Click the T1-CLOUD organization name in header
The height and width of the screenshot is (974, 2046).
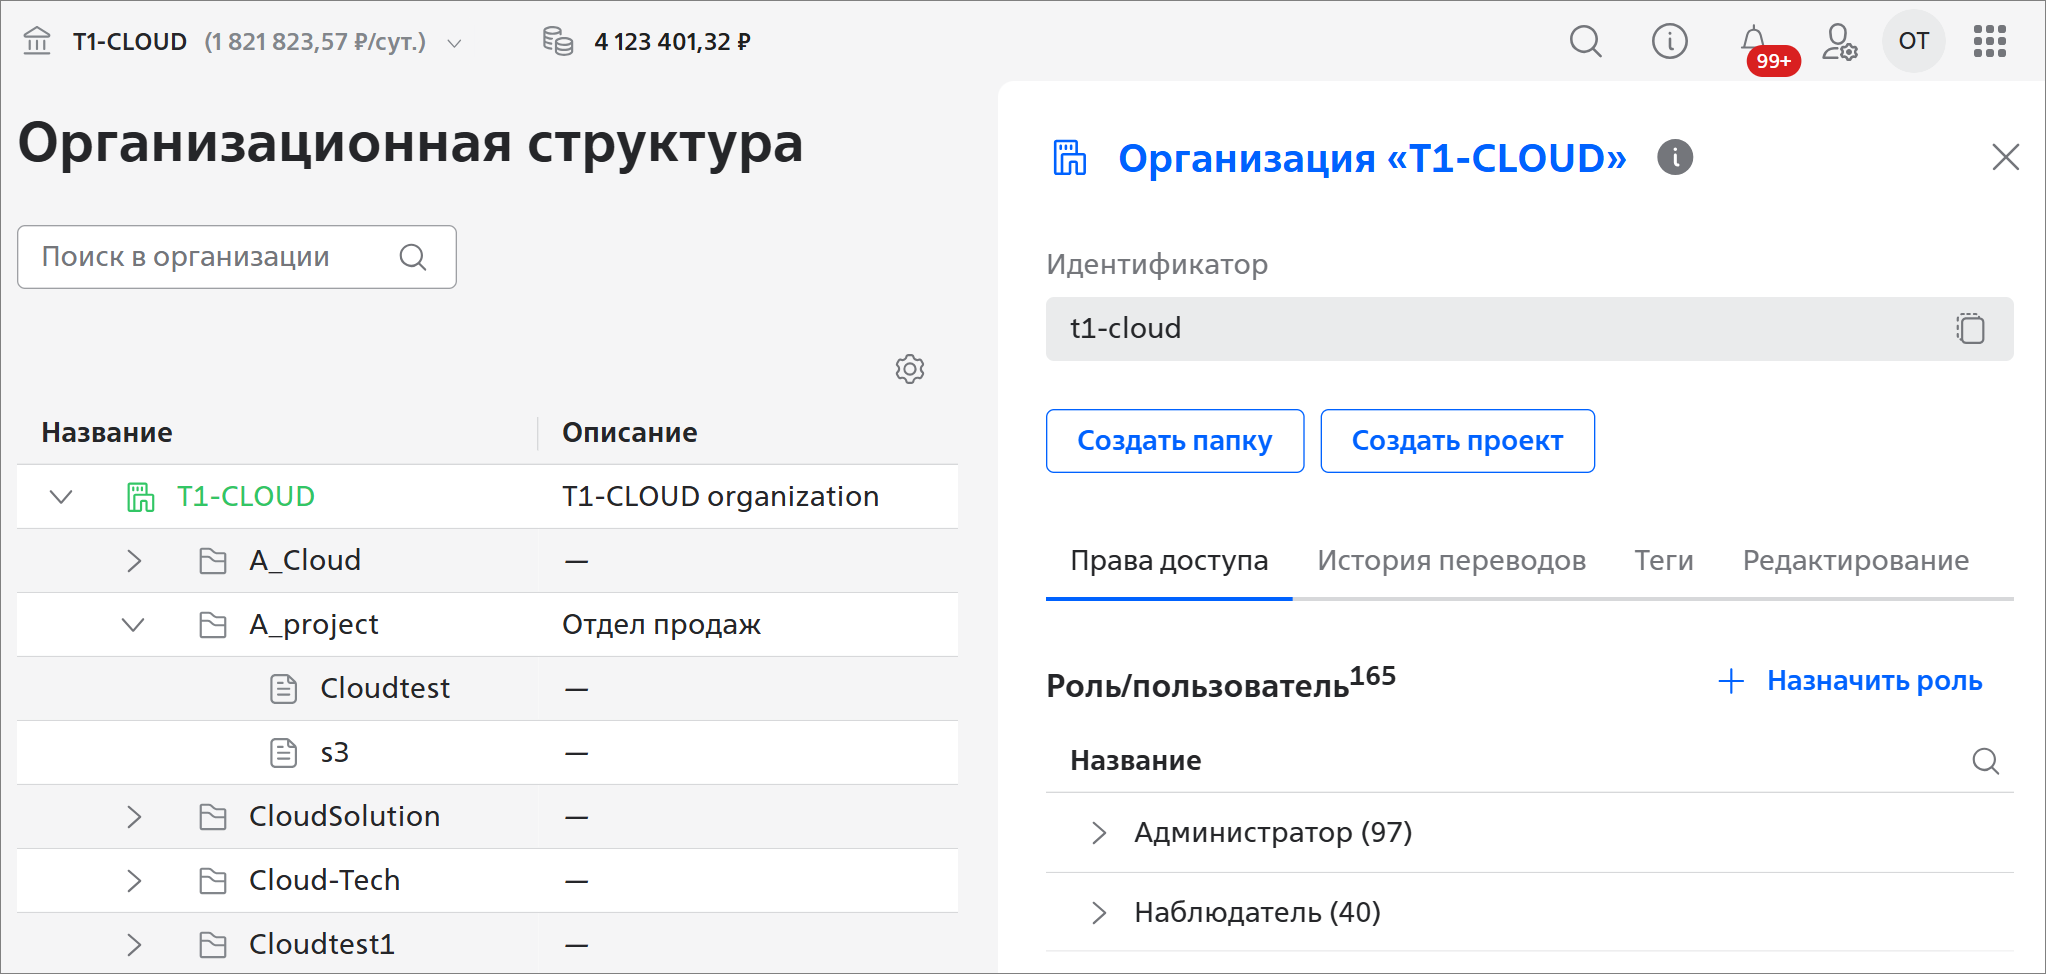click(x=130, y=42)
